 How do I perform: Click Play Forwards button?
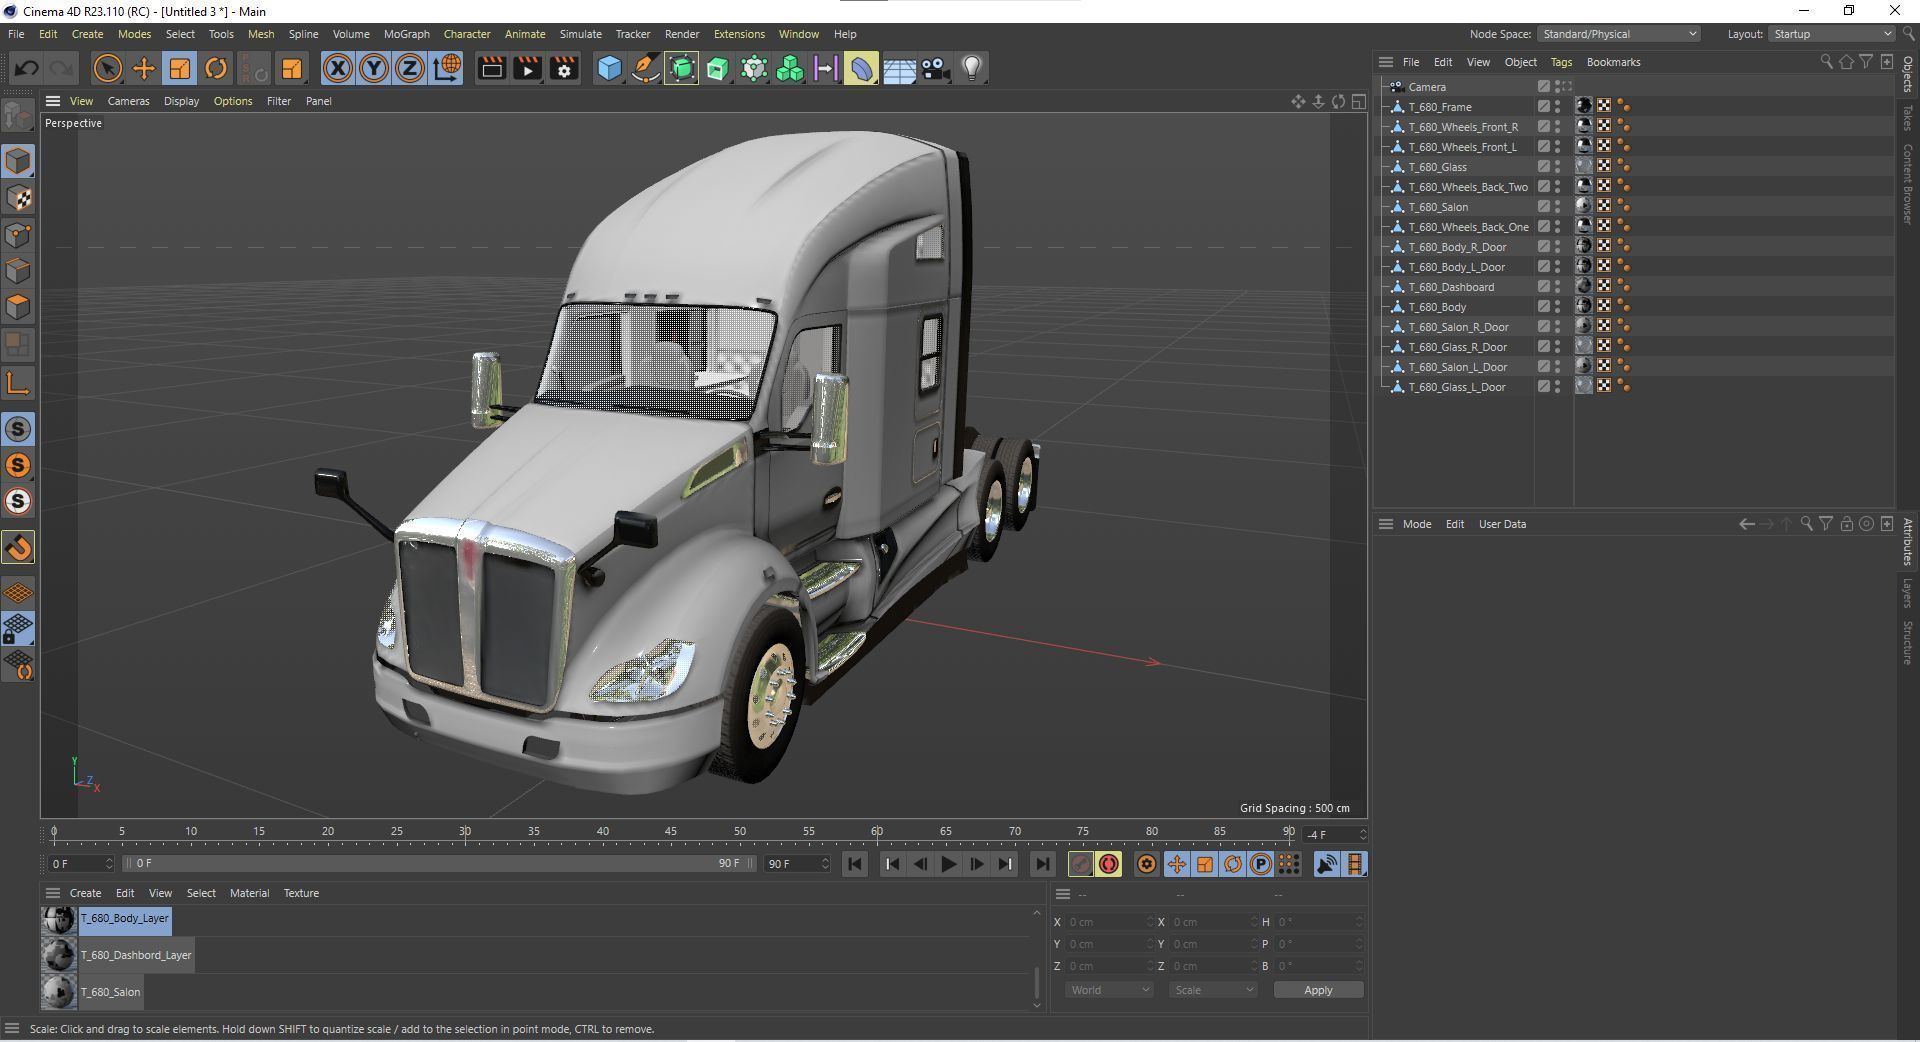click(x=948, y=864)
